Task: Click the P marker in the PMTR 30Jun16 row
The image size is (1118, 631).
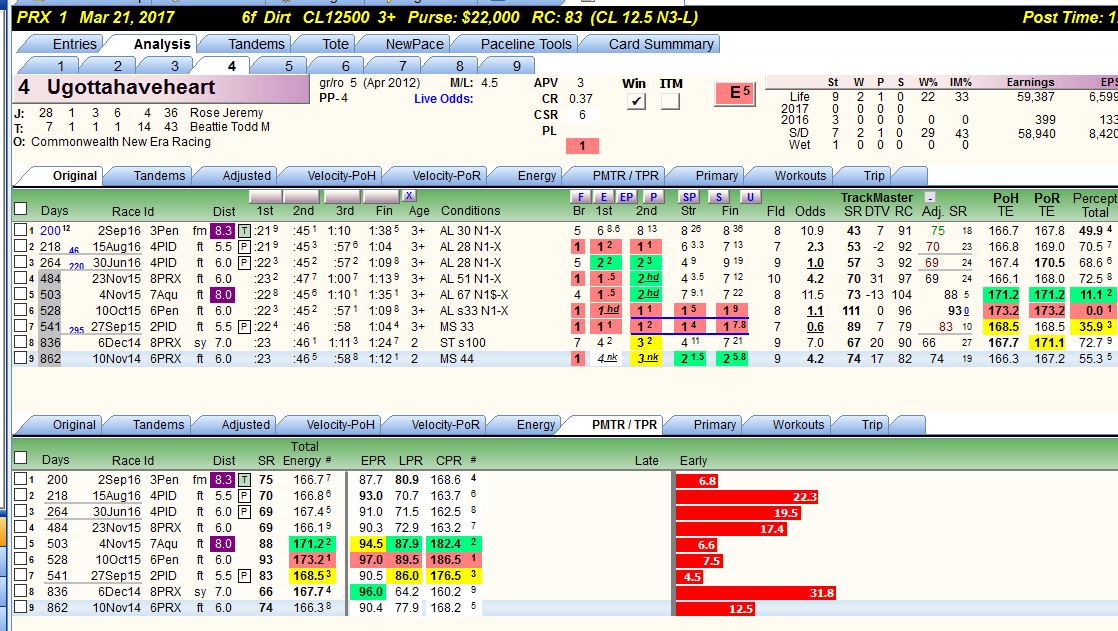Action: [244, 512]
